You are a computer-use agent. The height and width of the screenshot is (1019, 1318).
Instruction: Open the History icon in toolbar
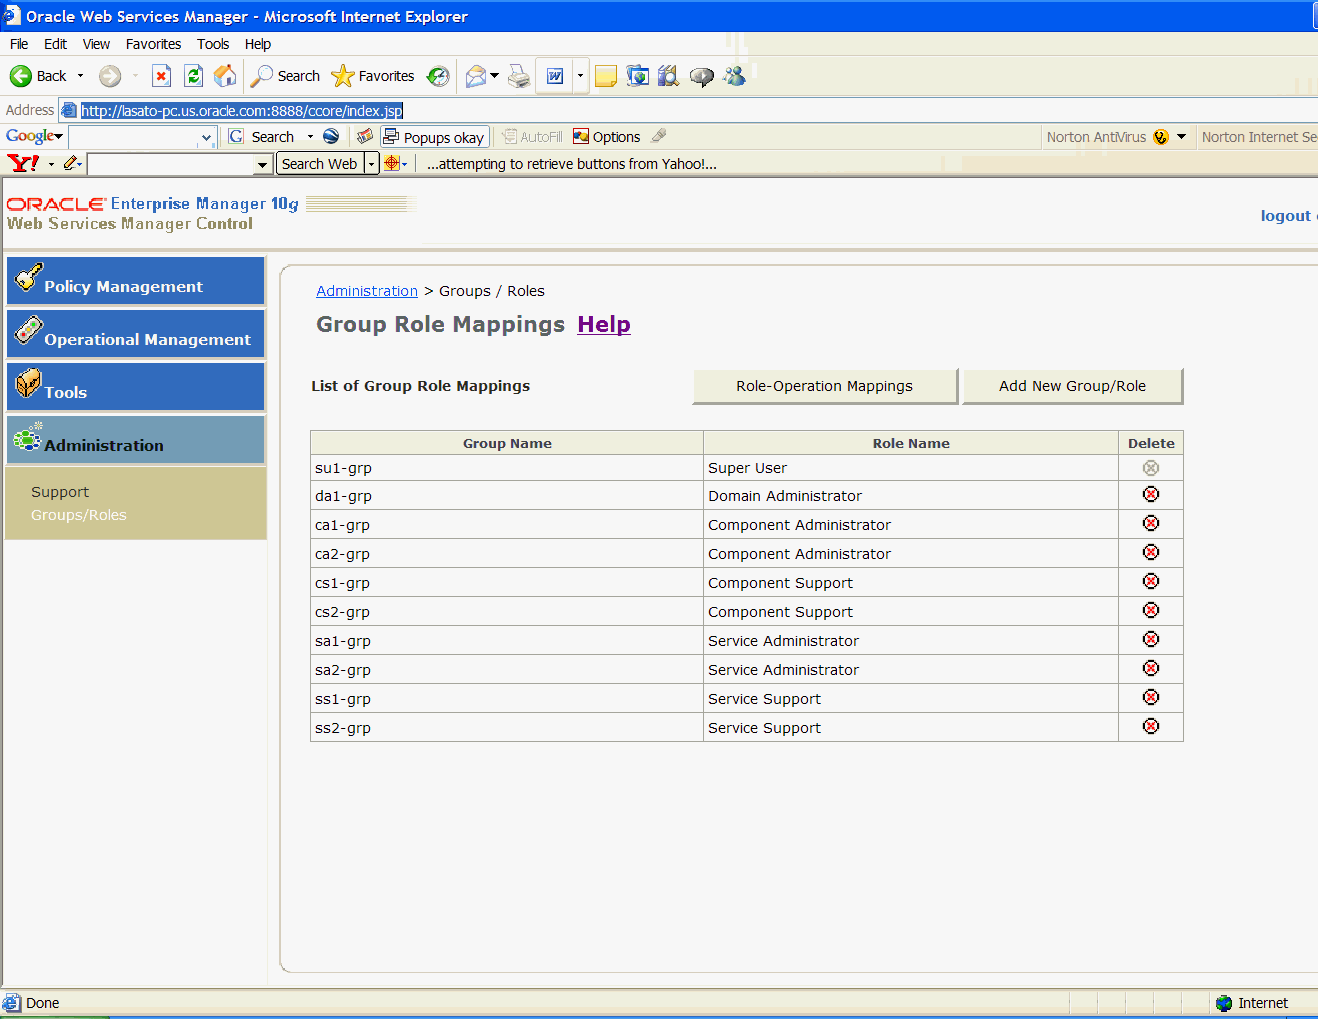438,76
